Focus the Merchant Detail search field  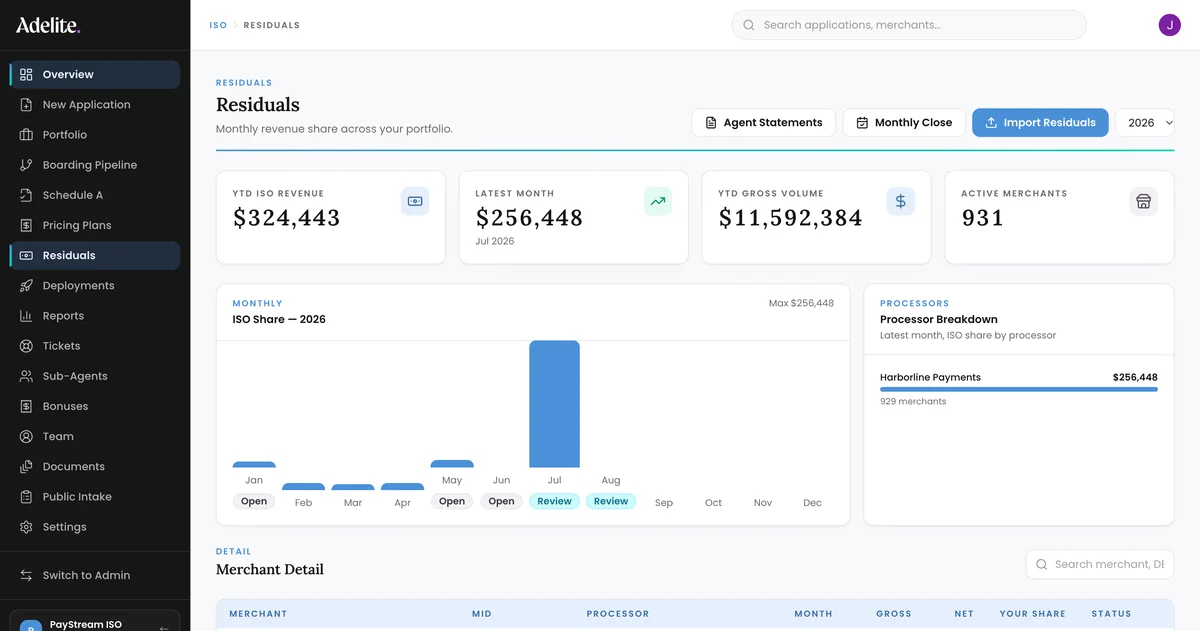[x=1100, y=564]
